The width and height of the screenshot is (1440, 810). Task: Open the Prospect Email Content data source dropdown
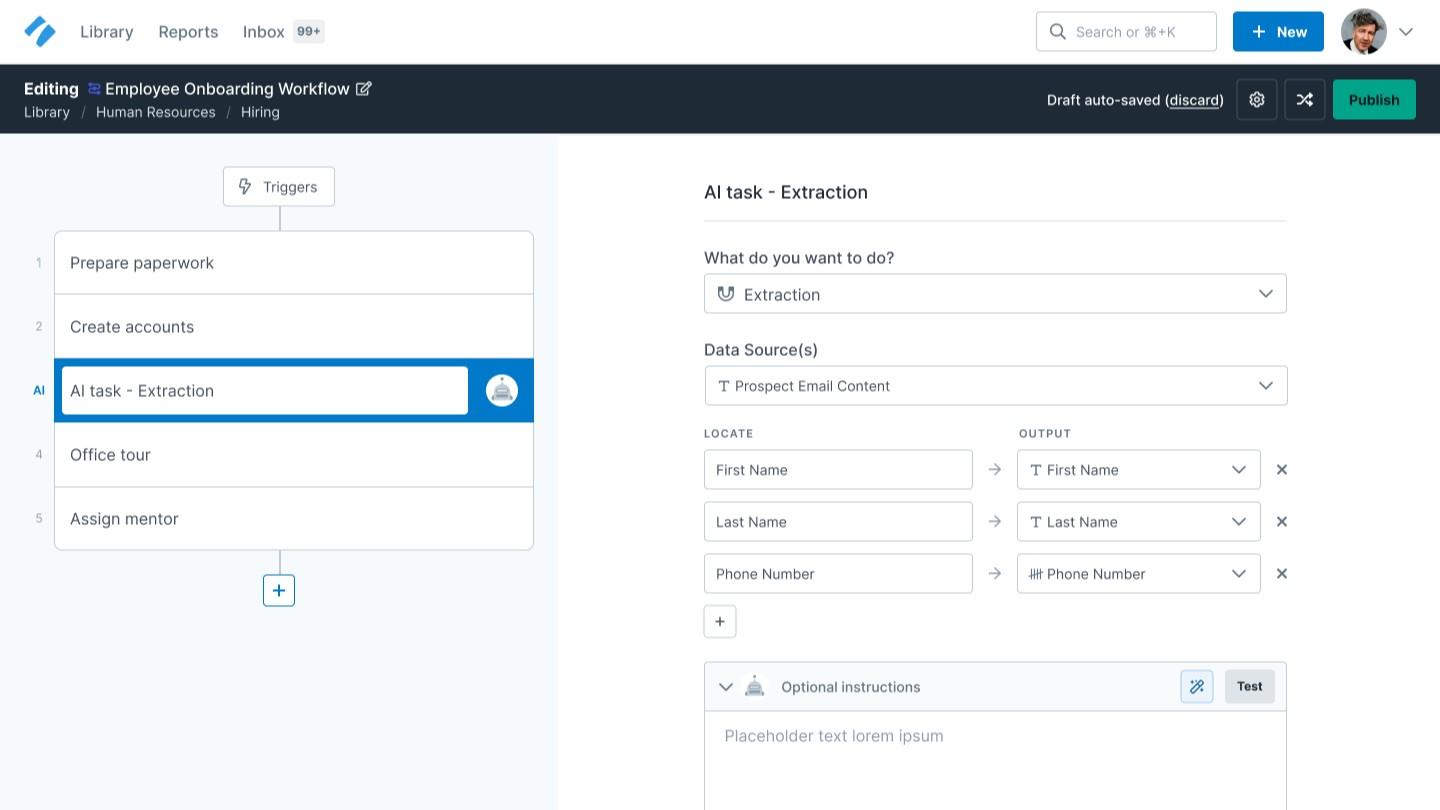995,386
